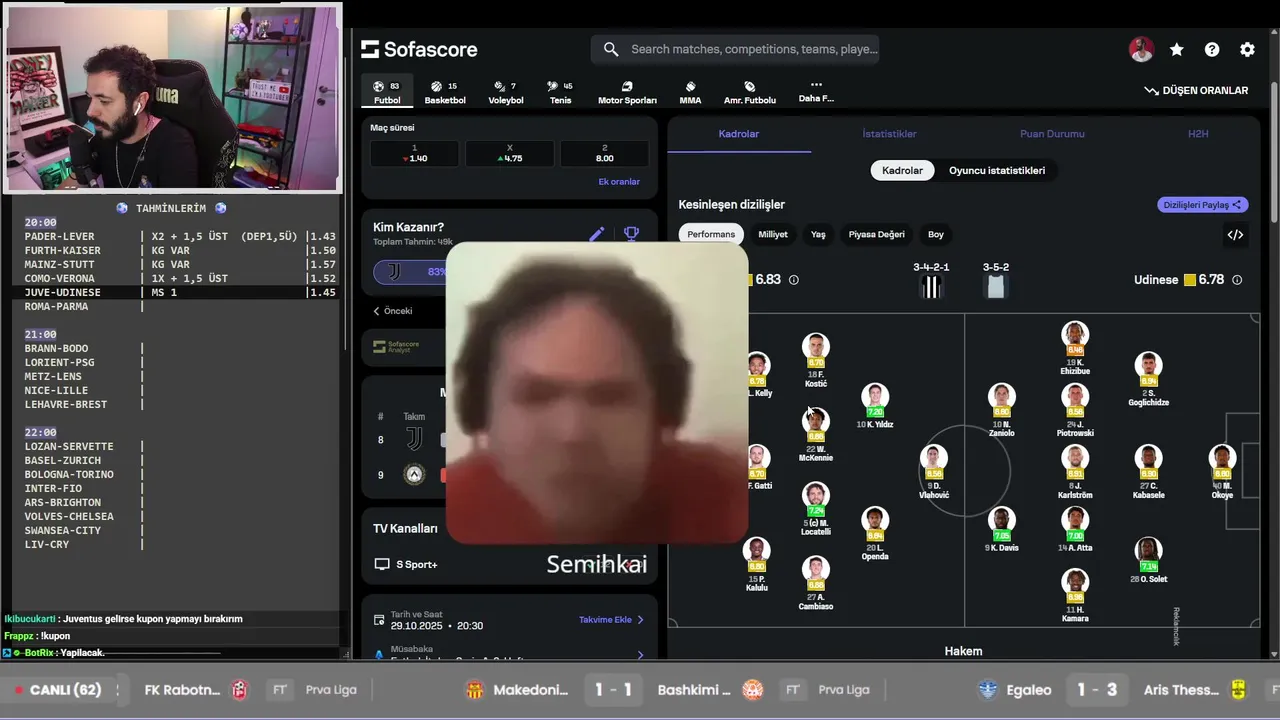Switch to the İstatistikler tab
1280x720 pixels.
[x=889, y=134]
